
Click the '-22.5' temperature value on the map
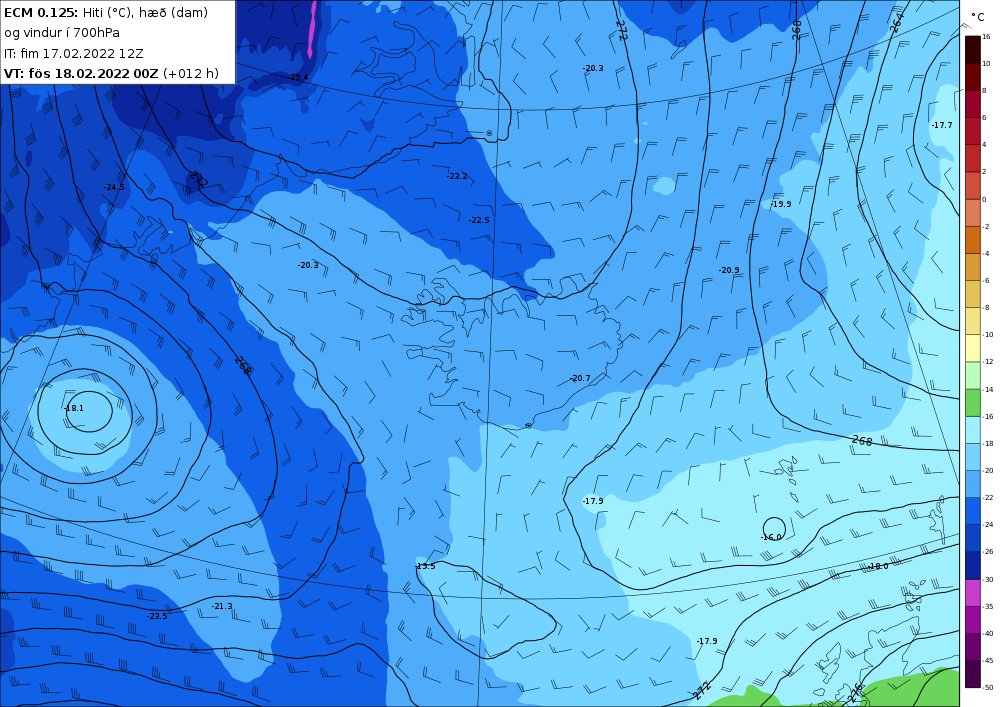tap(479, 221)
